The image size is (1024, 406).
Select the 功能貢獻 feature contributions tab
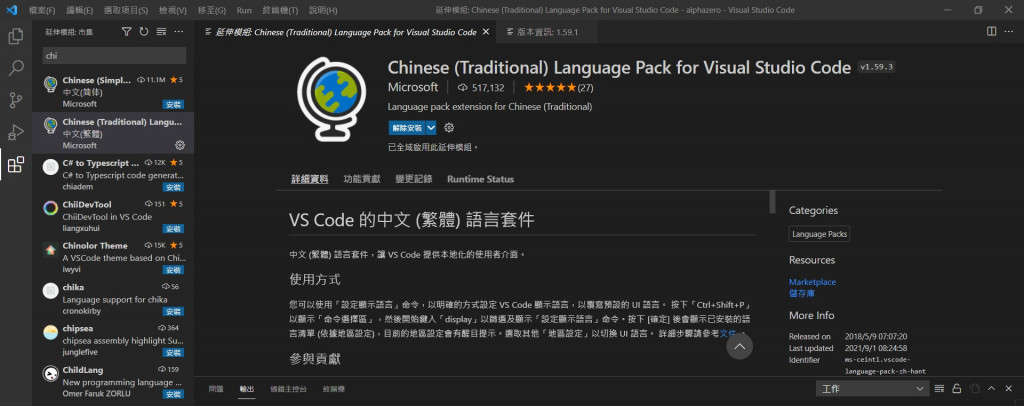[362, 179]
